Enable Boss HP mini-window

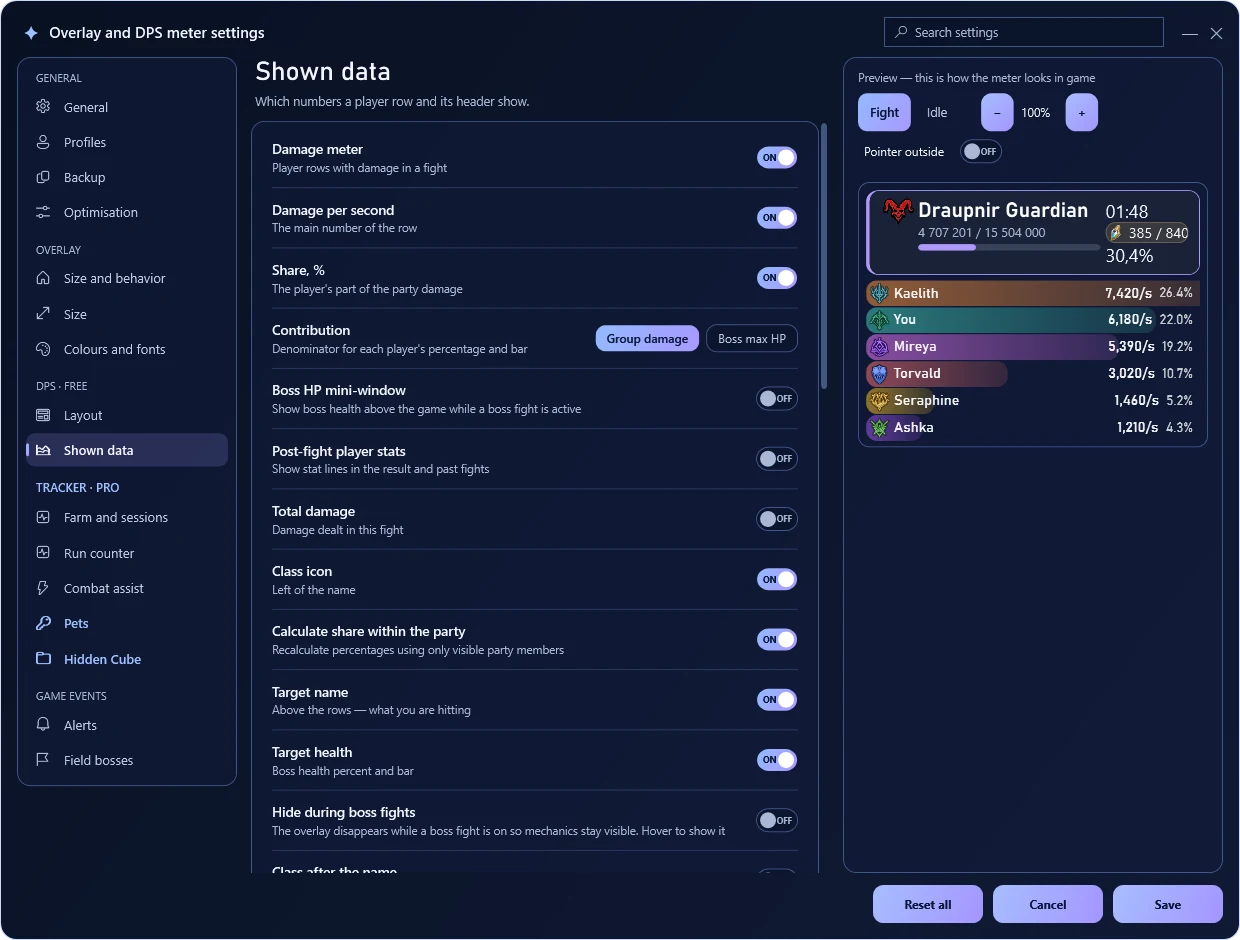pyautogui.click(x=777, y=398)
